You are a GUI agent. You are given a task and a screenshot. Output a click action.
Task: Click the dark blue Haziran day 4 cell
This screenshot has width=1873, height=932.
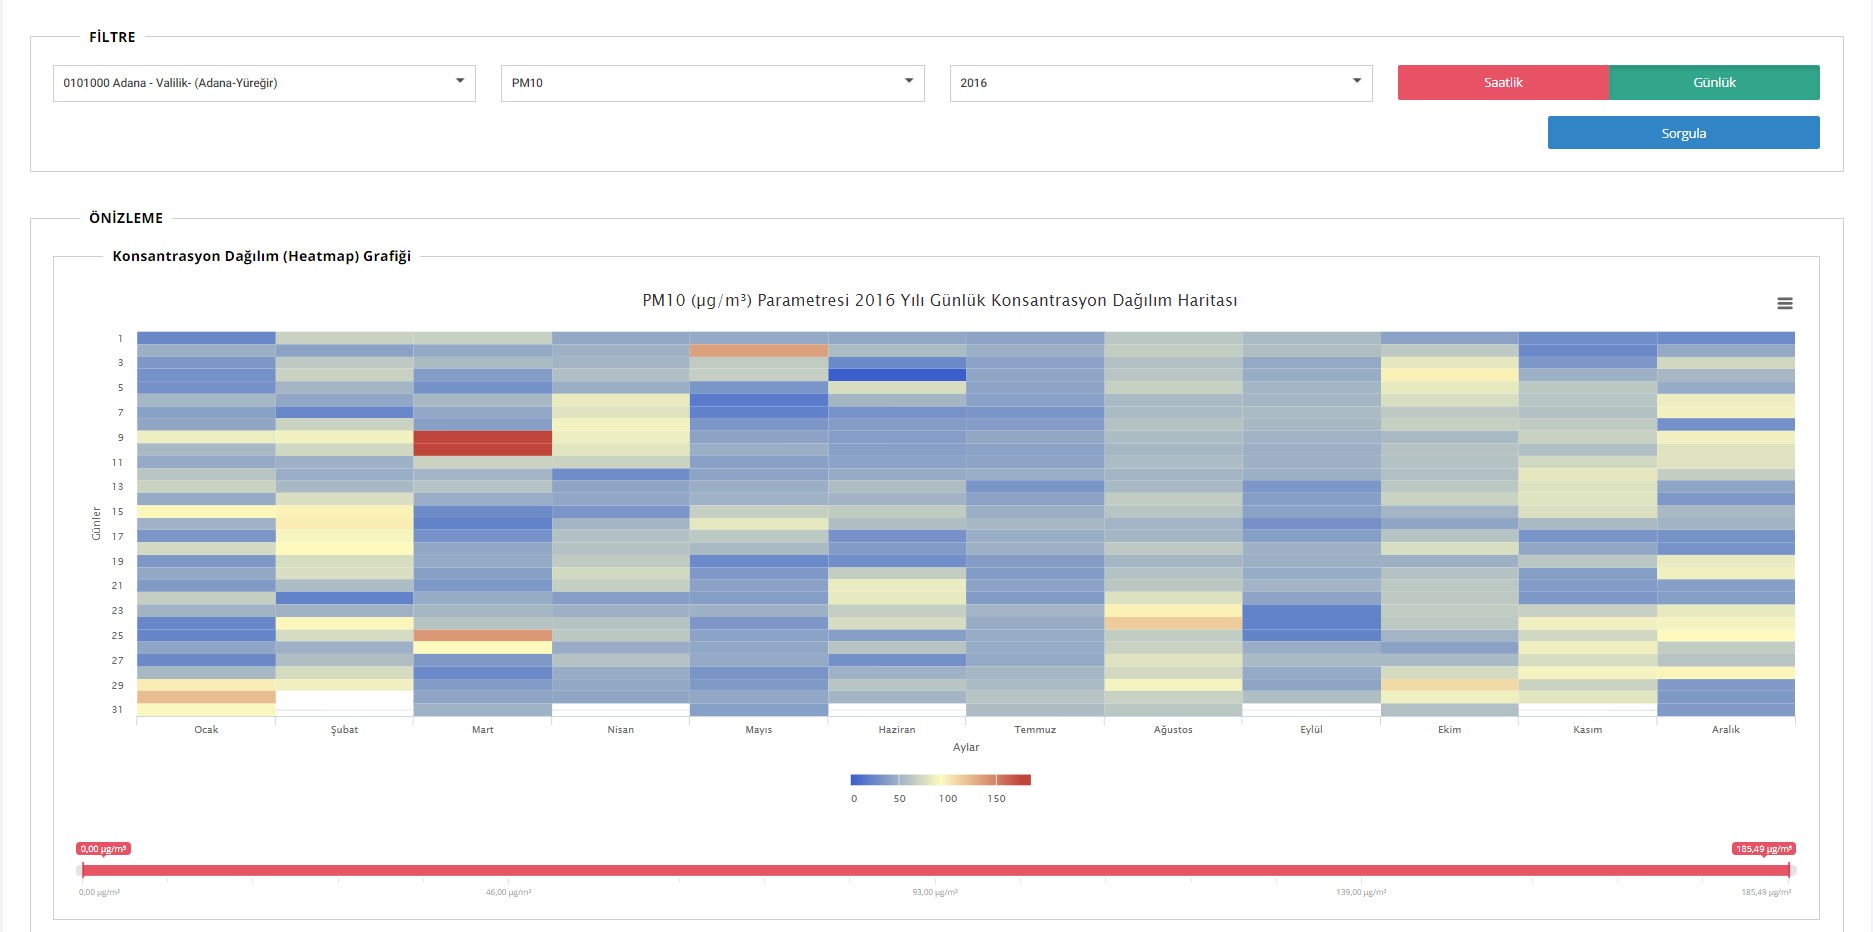pyautogui.click(x=897, y=375)
